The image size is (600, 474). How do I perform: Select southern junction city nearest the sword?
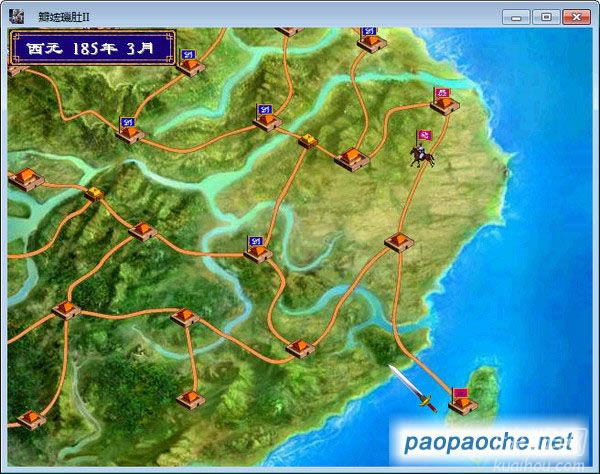pyautogui.click(x=300, y=347)
